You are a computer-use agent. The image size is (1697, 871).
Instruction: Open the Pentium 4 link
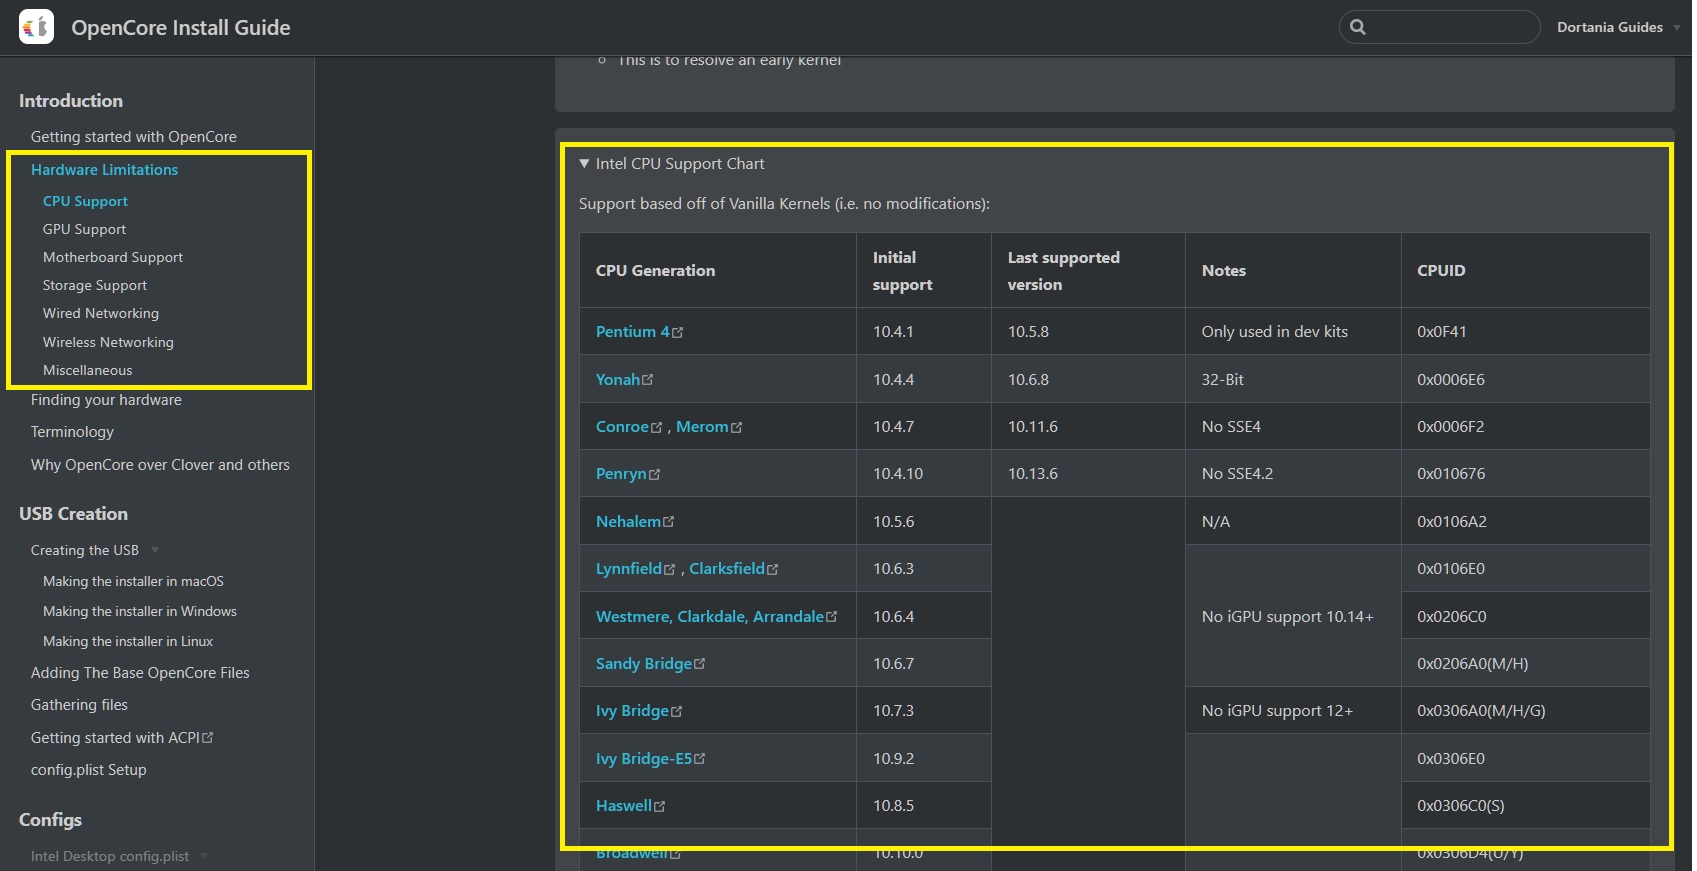(x=633, y=332)
